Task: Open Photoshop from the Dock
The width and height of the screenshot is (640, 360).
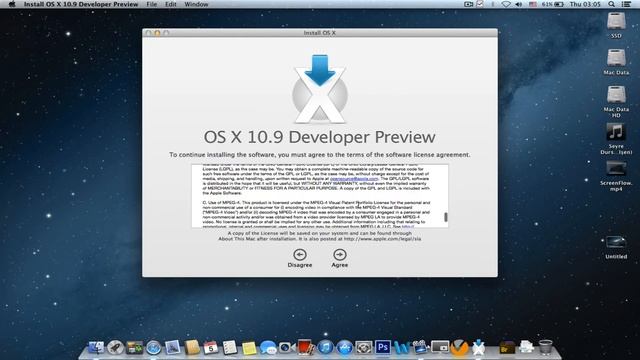Action: pyautogui.click(x=382, y=347)
